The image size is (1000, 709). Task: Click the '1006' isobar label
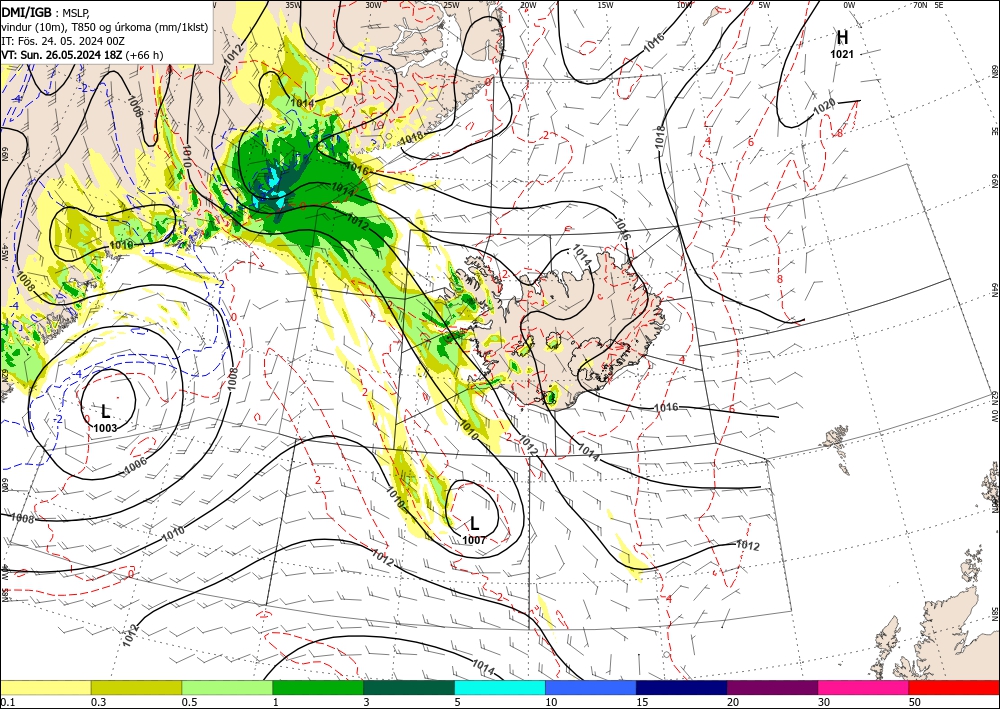[136, 466]
